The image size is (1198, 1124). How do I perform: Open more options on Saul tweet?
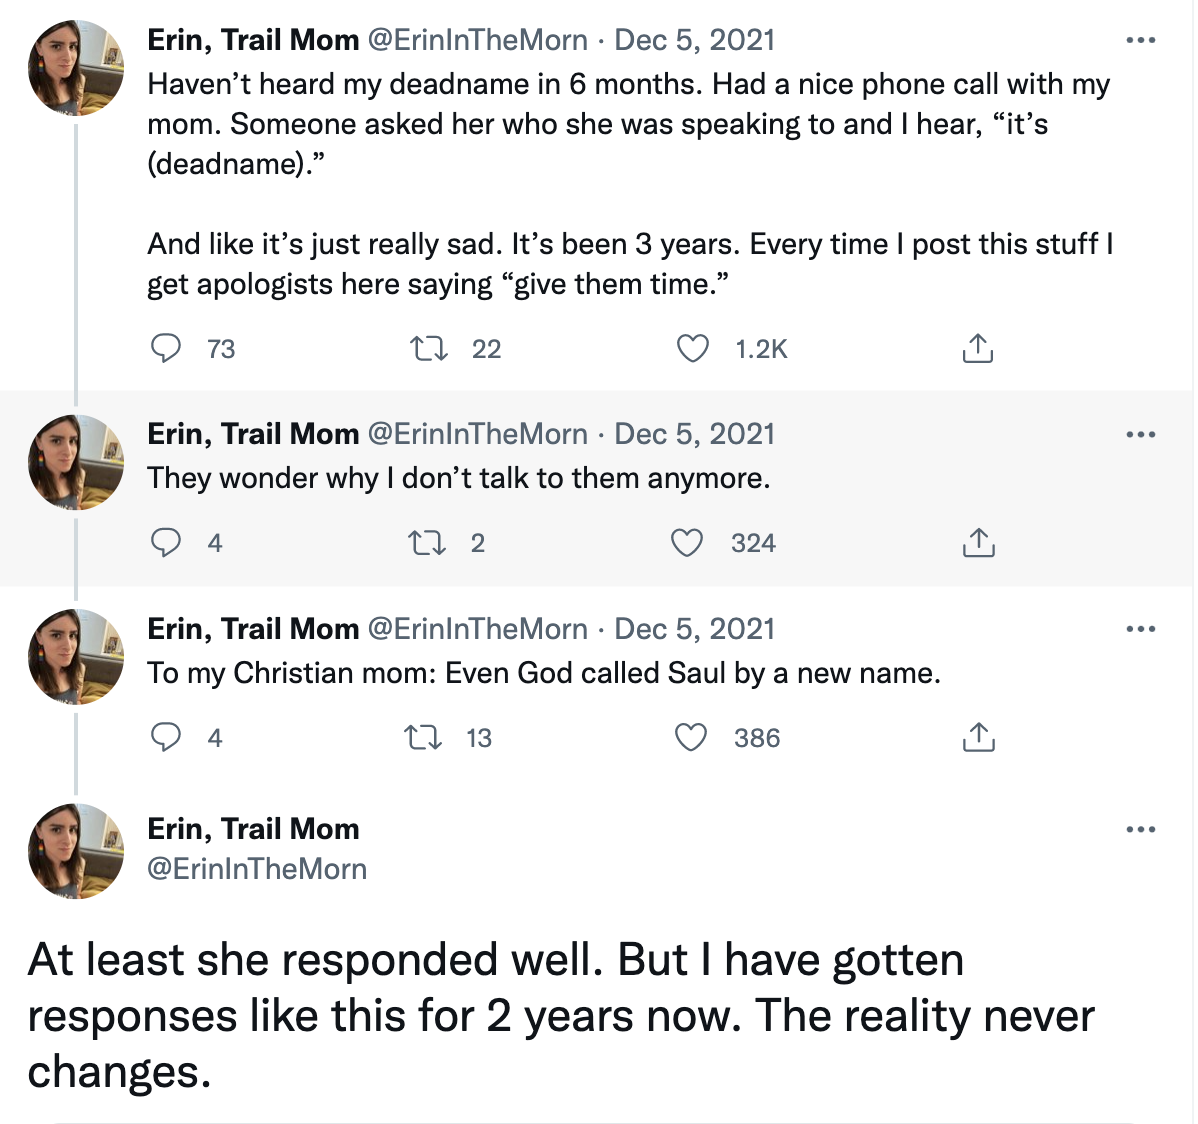[x=1140, y=630]
